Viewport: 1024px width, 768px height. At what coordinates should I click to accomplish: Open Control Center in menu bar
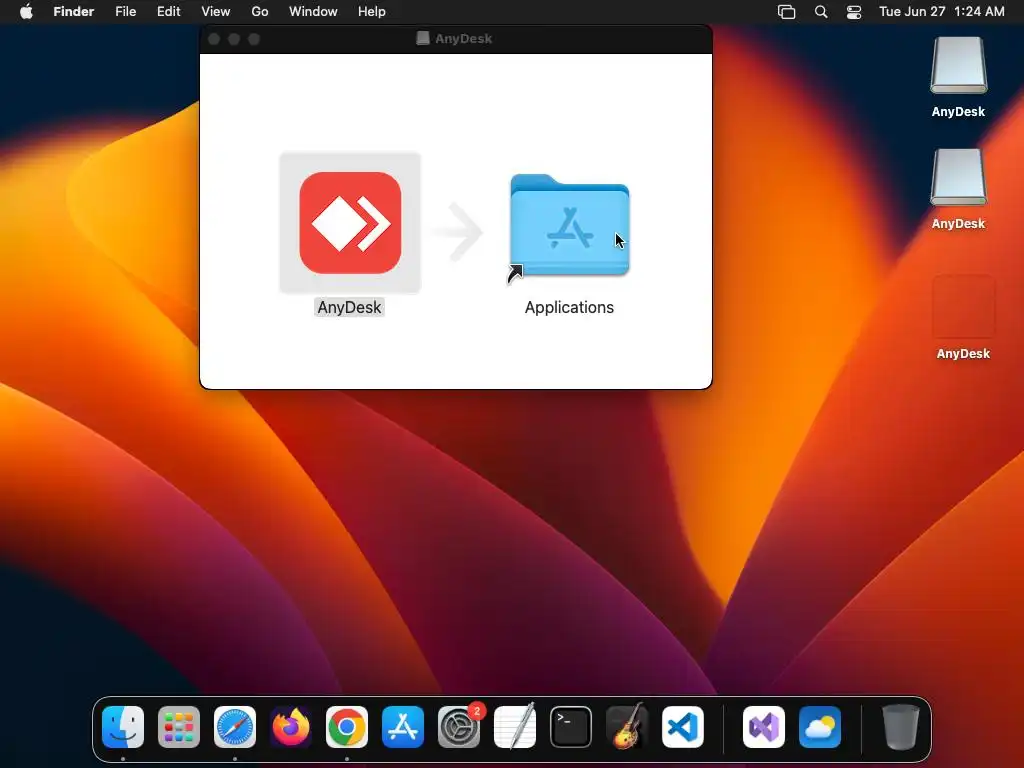(x=854, y=12)
